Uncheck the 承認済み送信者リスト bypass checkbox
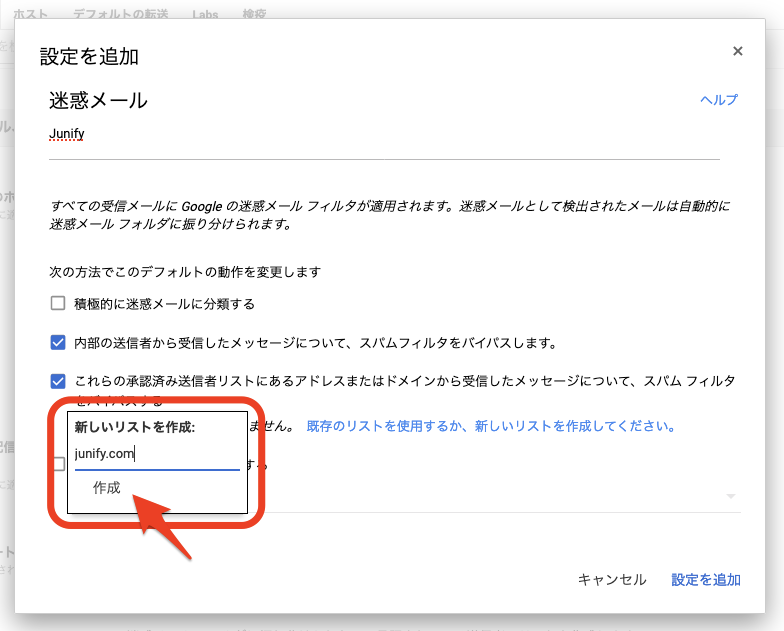Image resolution: width=784 pixels, height=631 pixels. coord(58,381)
